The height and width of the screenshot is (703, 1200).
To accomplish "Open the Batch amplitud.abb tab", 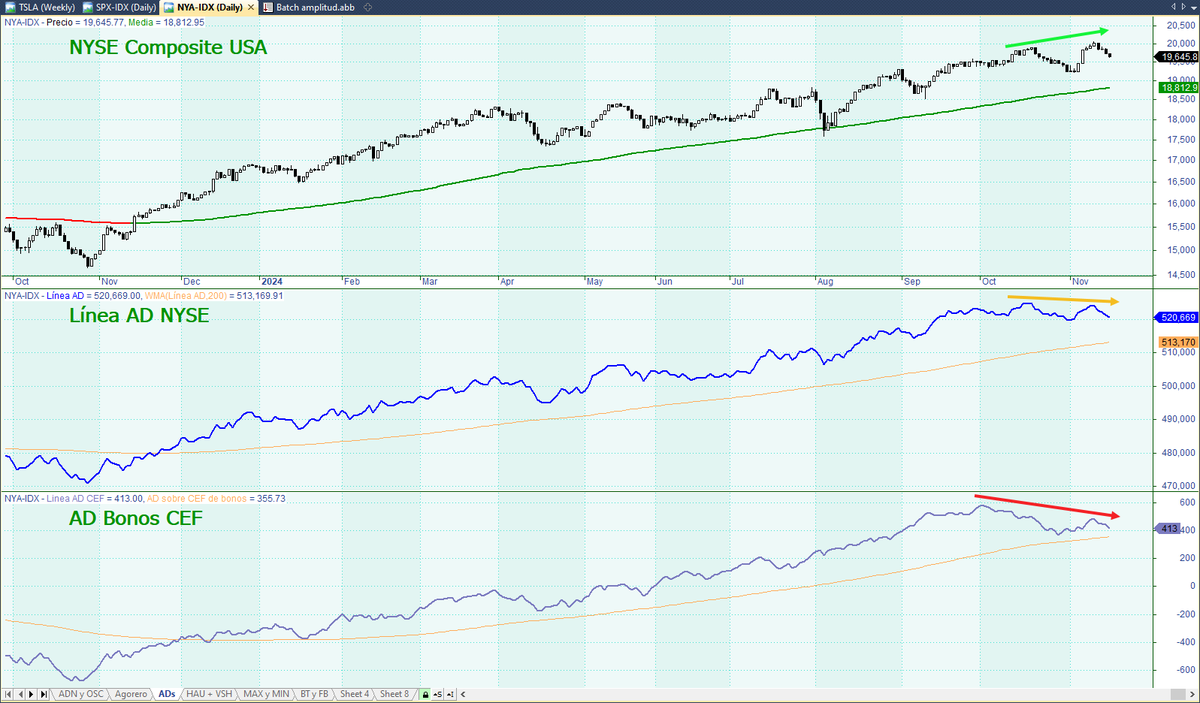I will click(309, 7).
